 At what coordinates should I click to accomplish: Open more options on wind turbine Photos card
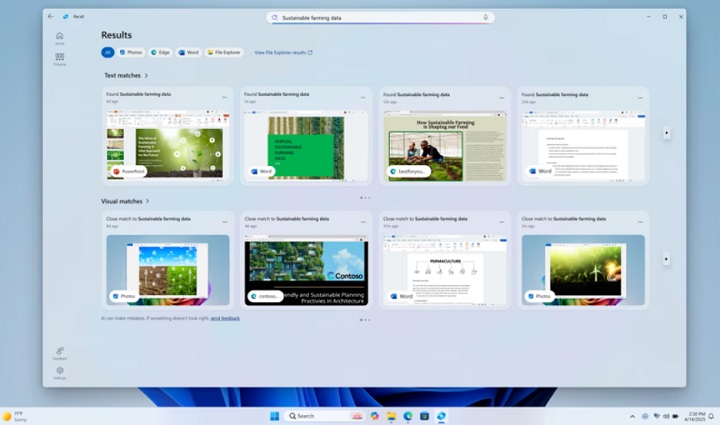640,222
